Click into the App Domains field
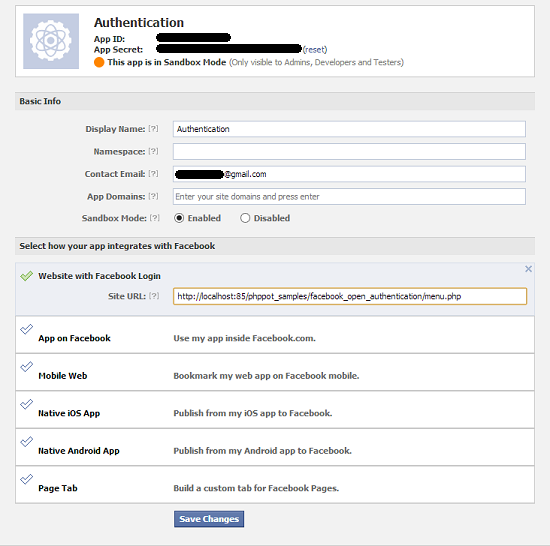 [349, 196]
